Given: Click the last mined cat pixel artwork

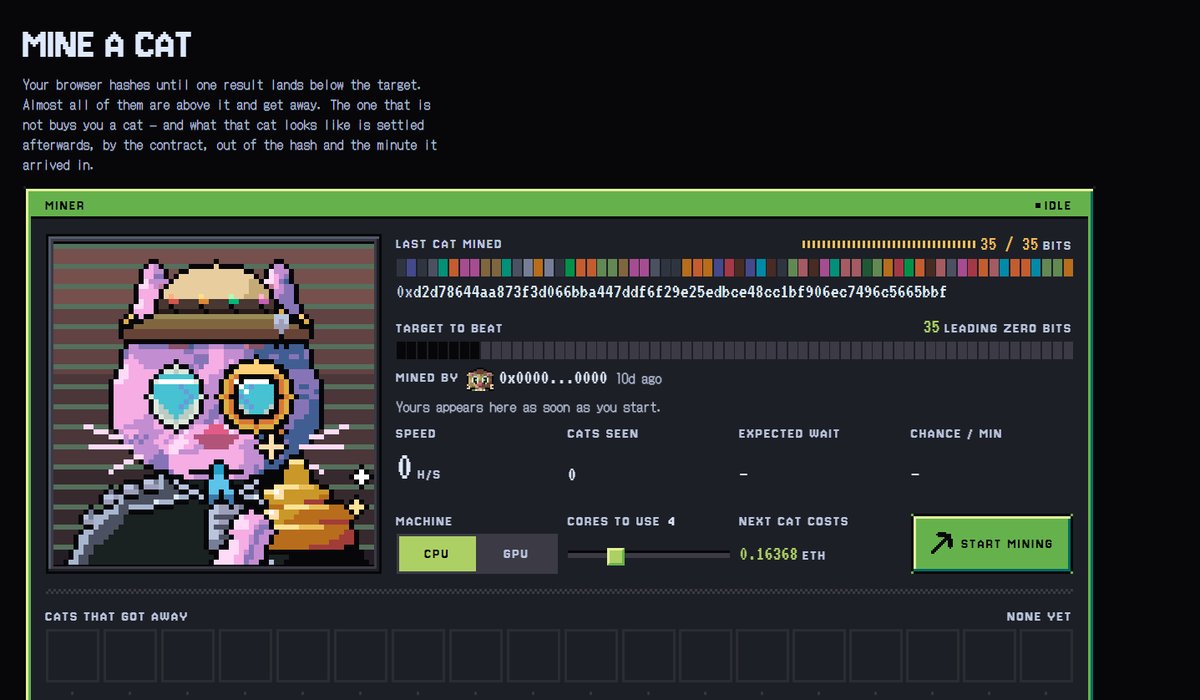Looking at the screenshot, I should pos(215,405).
